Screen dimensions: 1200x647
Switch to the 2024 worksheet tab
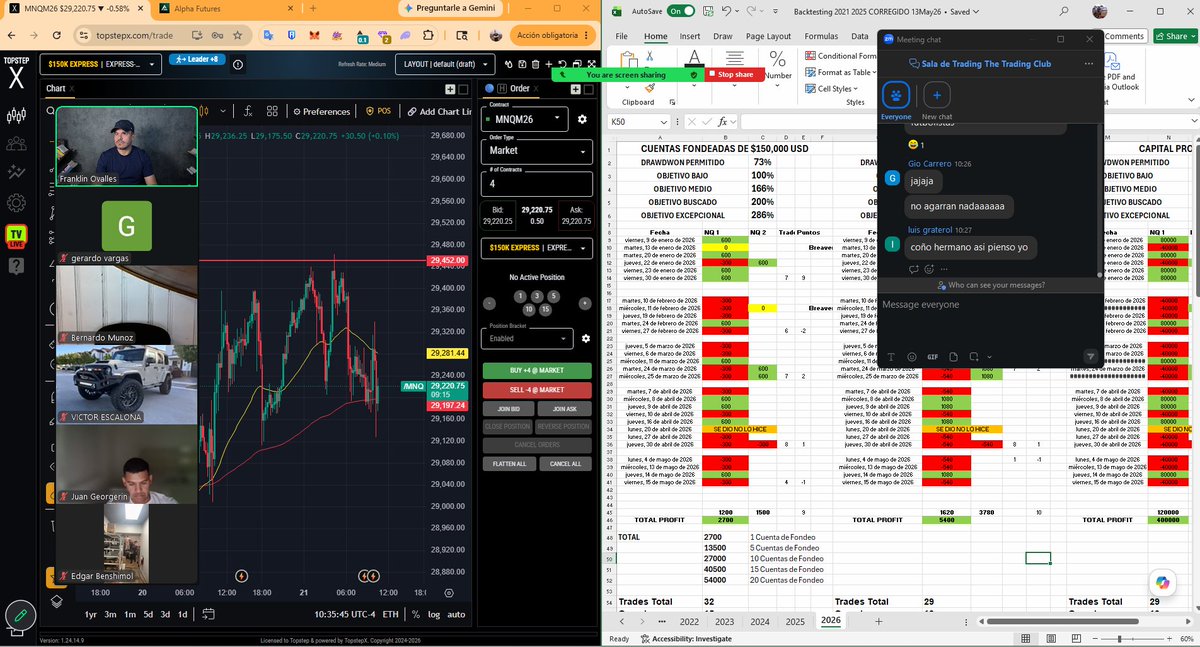[x=759, y=621]
